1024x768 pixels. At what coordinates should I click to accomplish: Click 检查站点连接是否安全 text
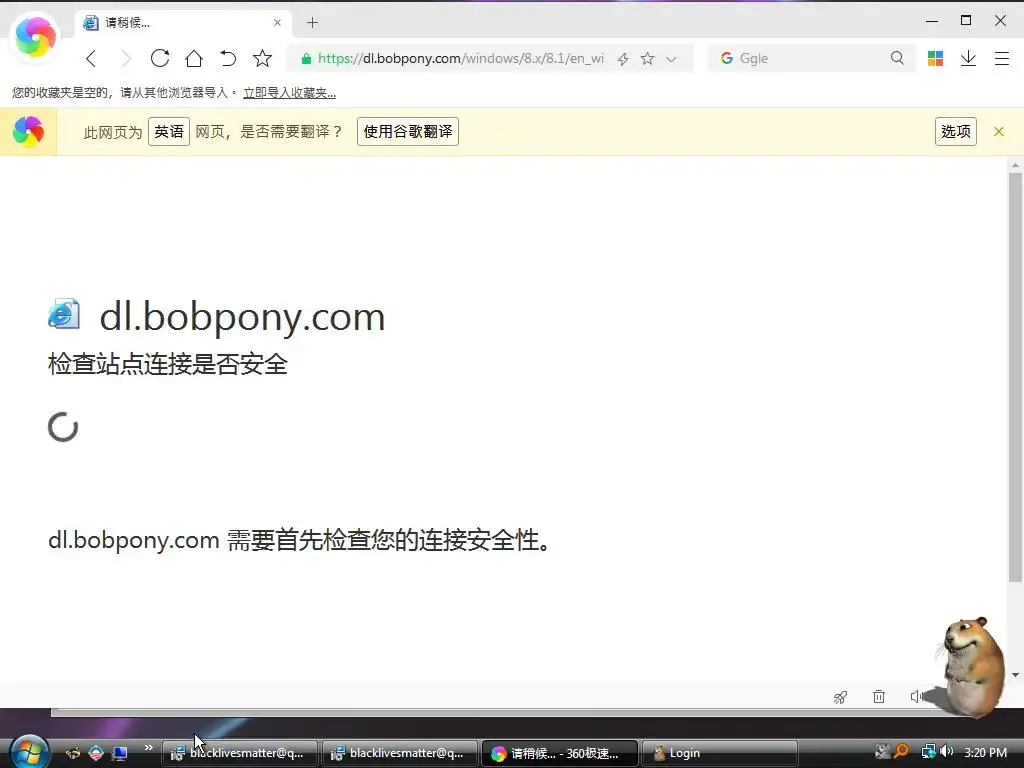(168, 364)
